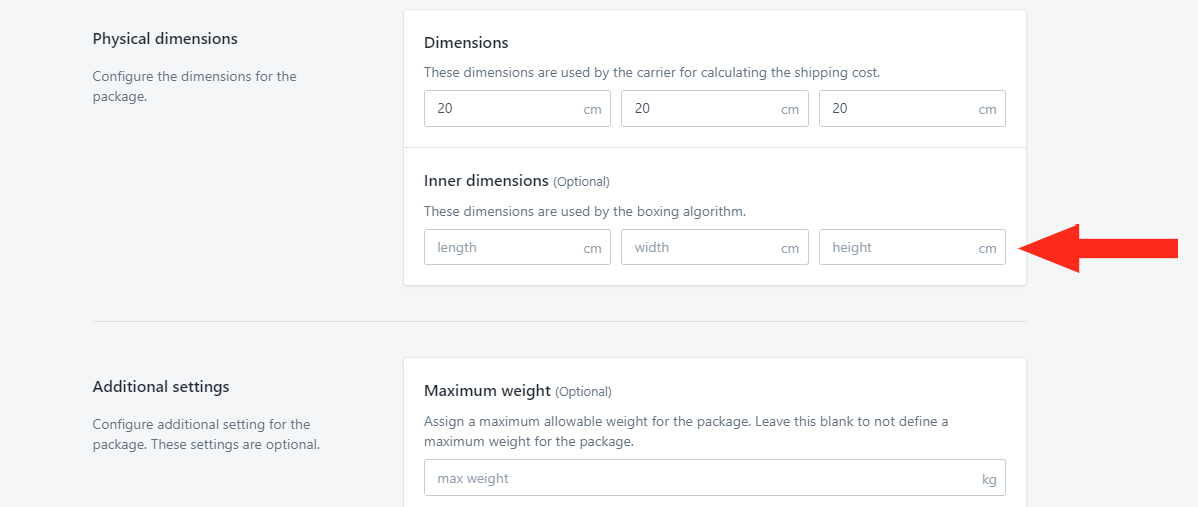
Task: Click the first Dimensions field showing 20
Action: click(x=517, y=108)
